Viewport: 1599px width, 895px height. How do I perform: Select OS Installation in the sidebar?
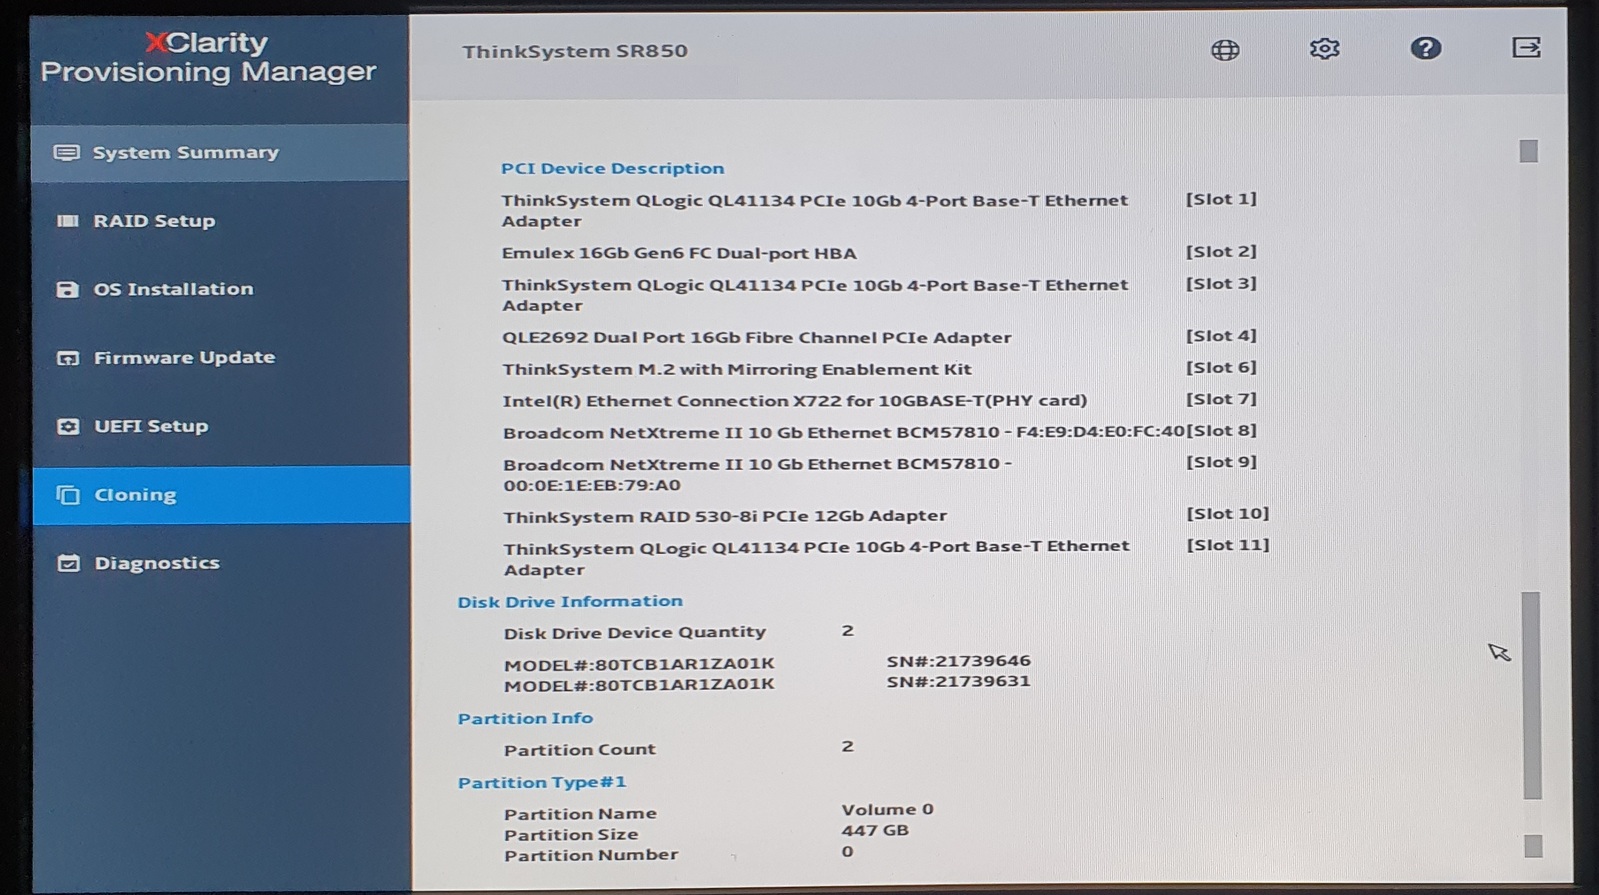[220, 289]
